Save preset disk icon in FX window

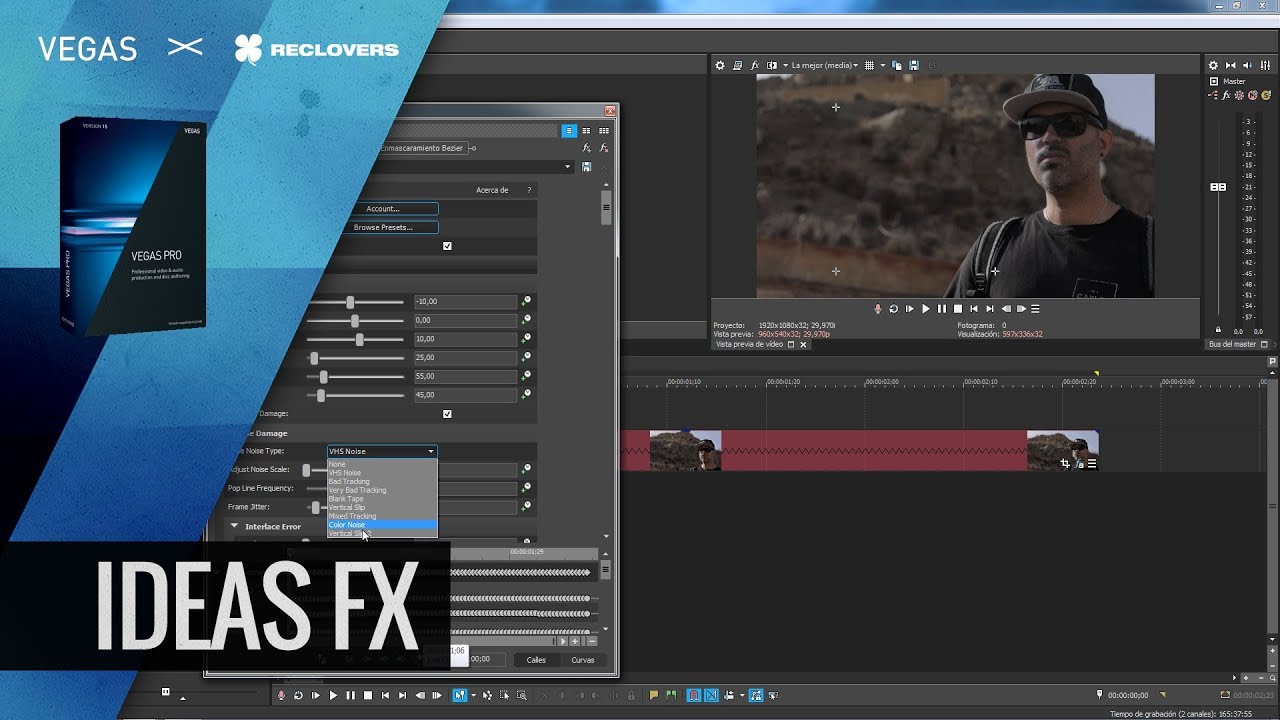(587, 167)
